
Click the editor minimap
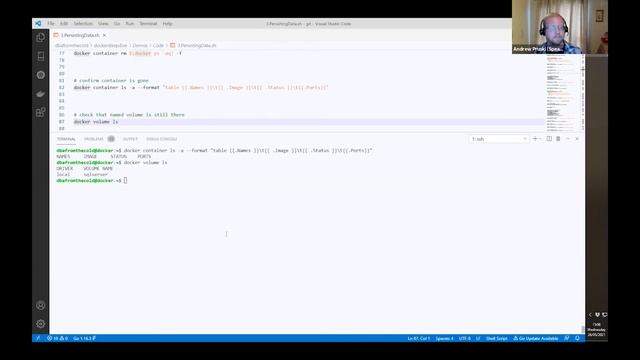(561, 93)
